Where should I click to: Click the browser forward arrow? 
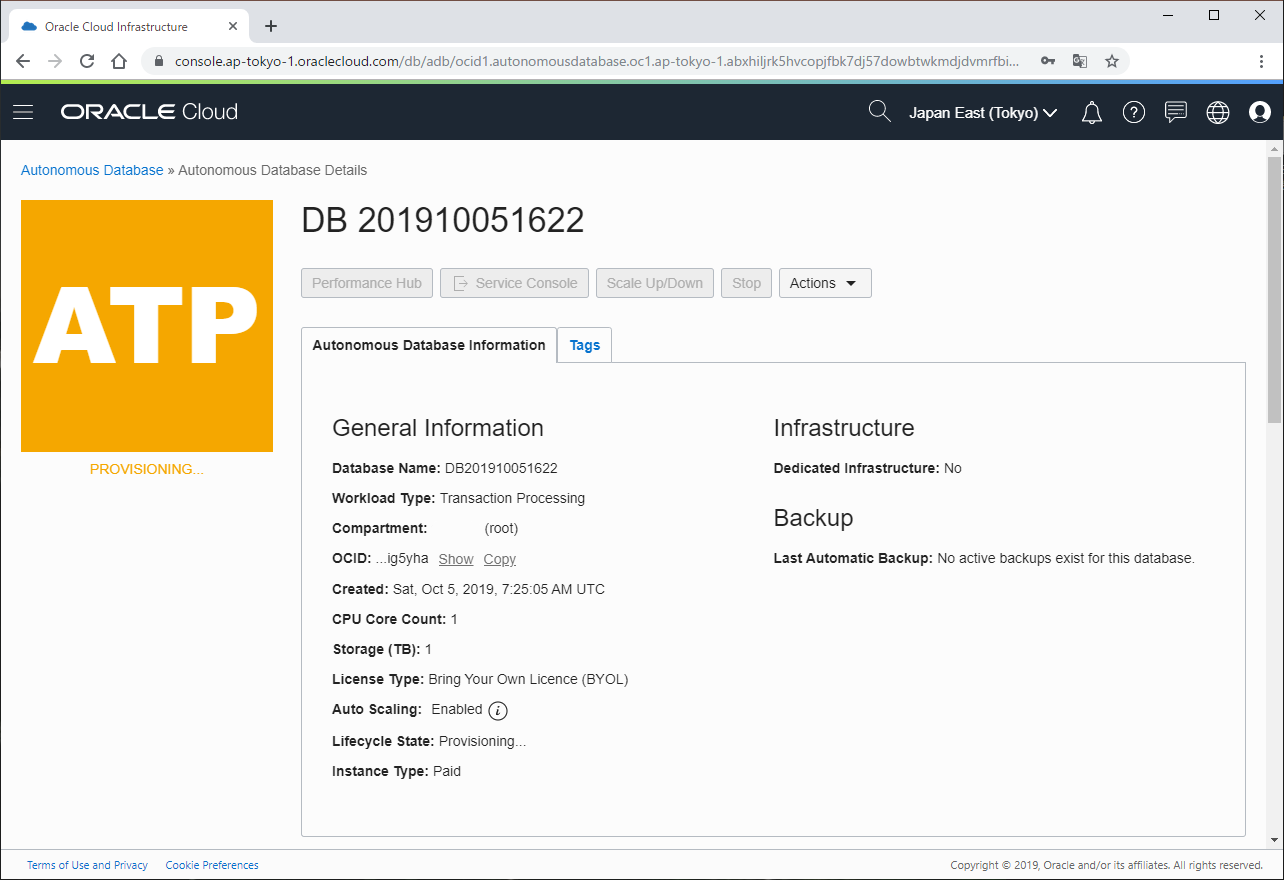tap(55, 61)
